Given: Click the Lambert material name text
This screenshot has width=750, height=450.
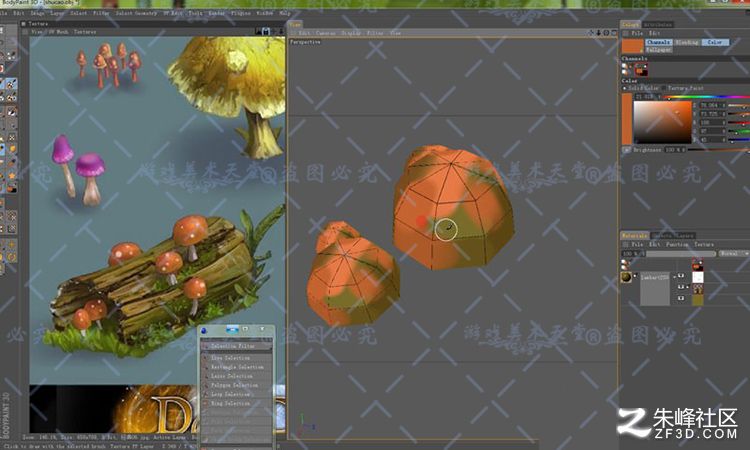Looking at the screenshot, I should pyautogui.click(x=654, y=277).
